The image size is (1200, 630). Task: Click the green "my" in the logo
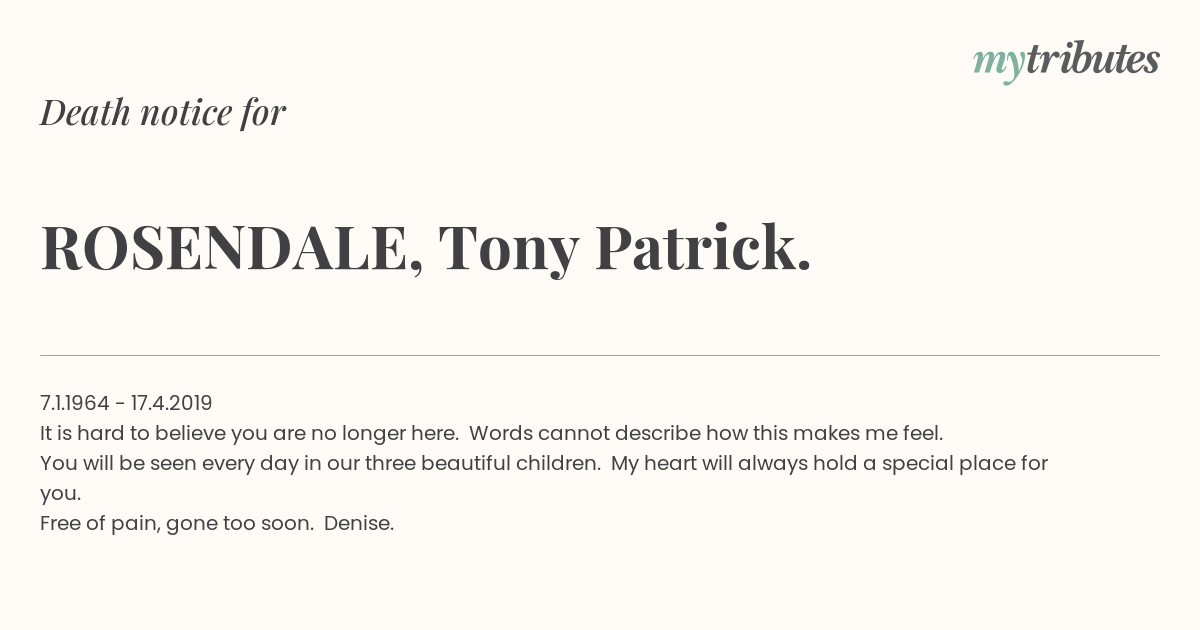[x=998, y=62]
